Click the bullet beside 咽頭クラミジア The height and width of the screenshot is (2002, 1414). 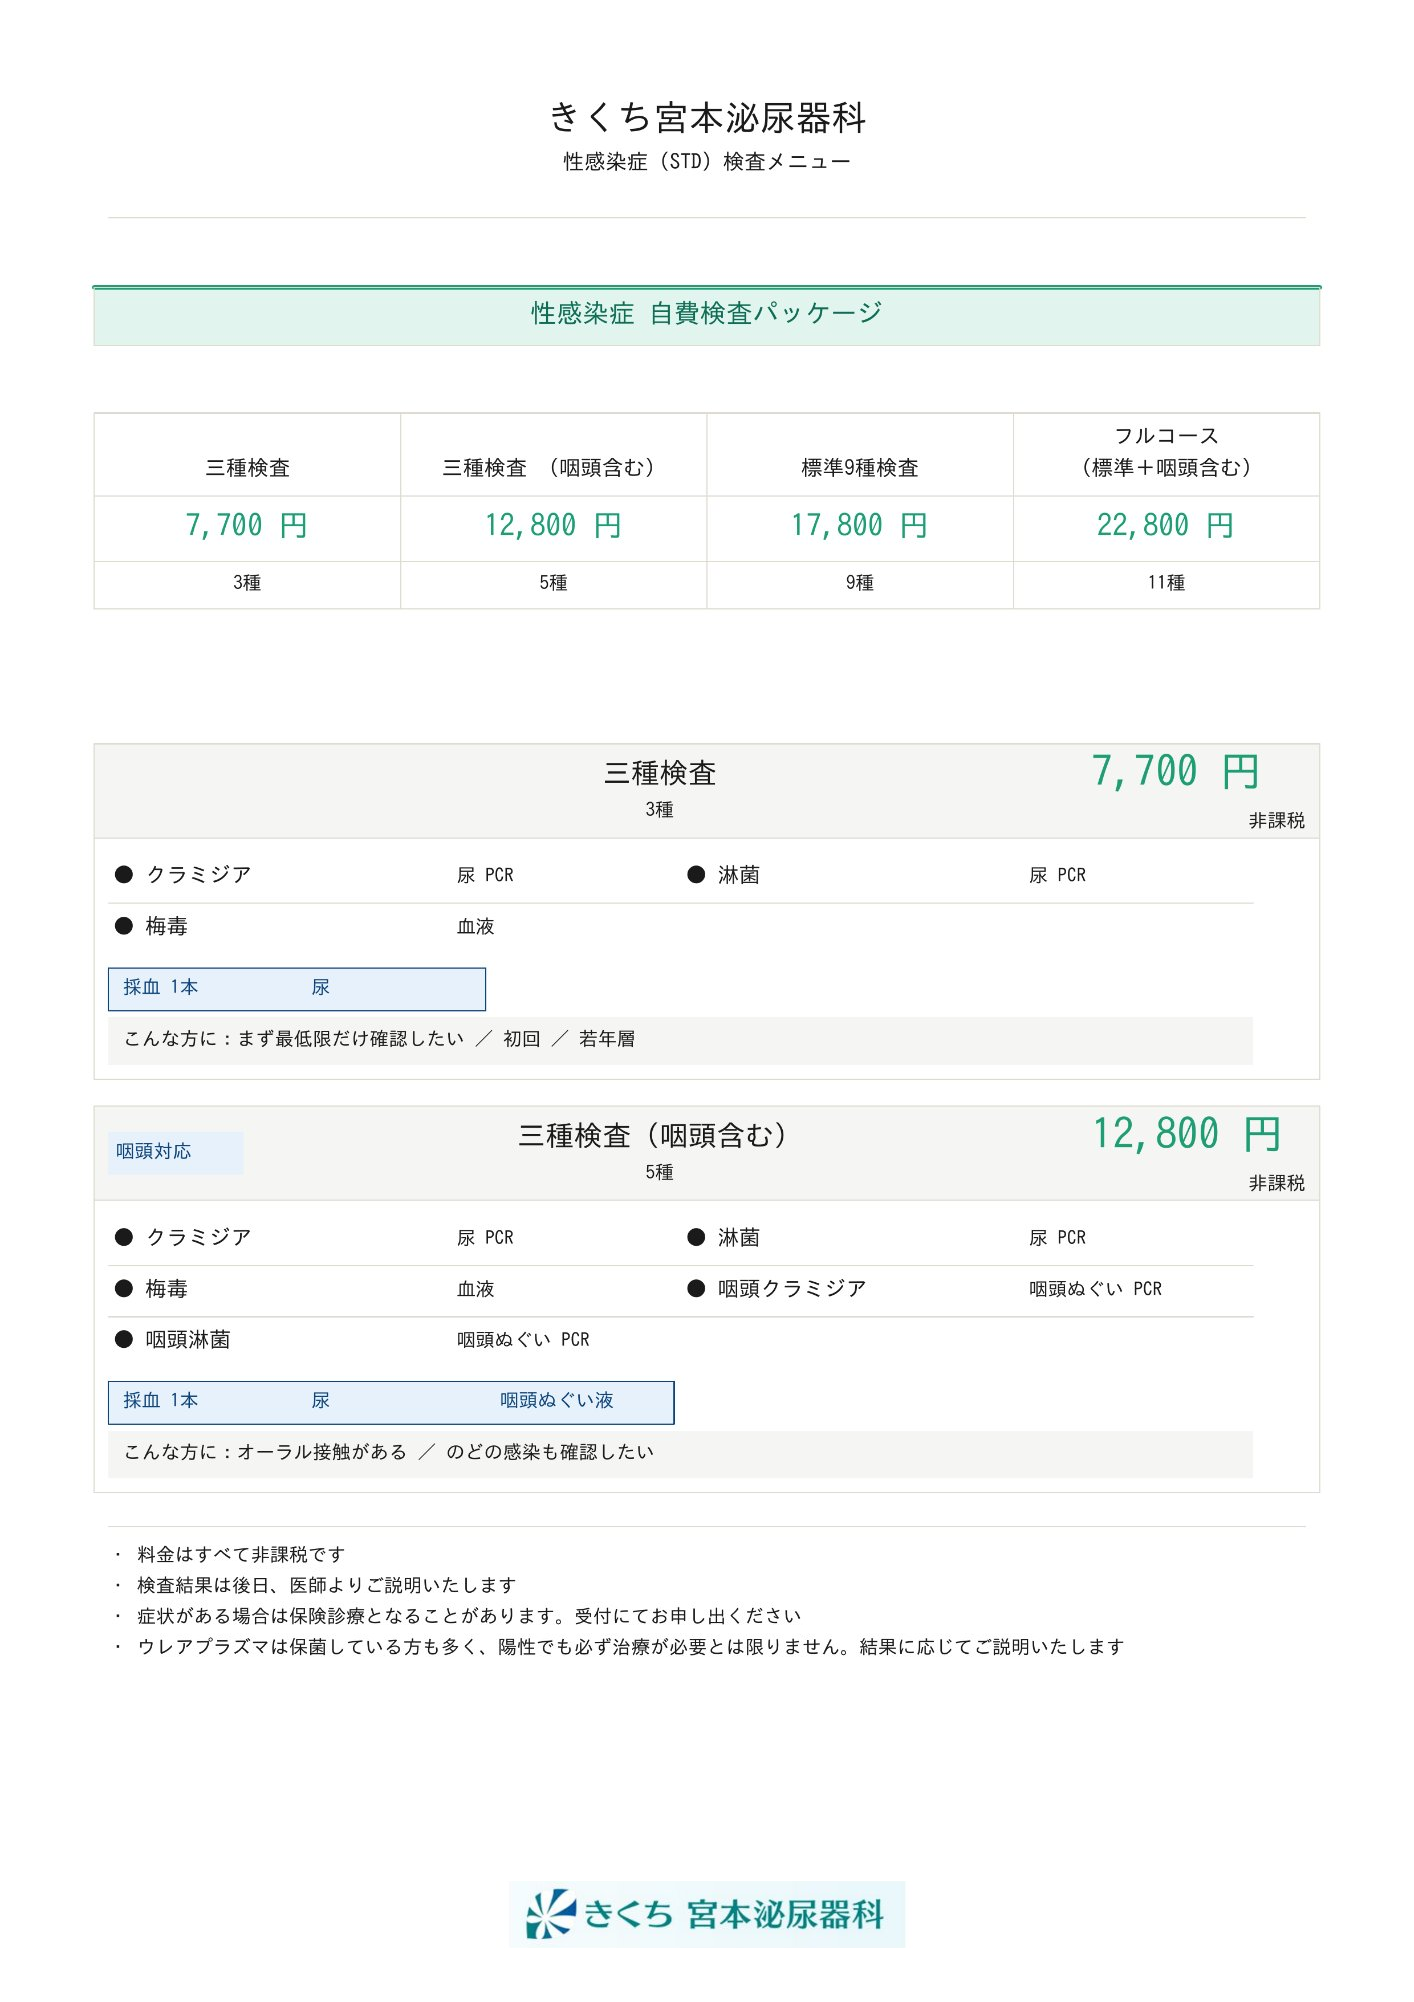(x=696, y=1288)
